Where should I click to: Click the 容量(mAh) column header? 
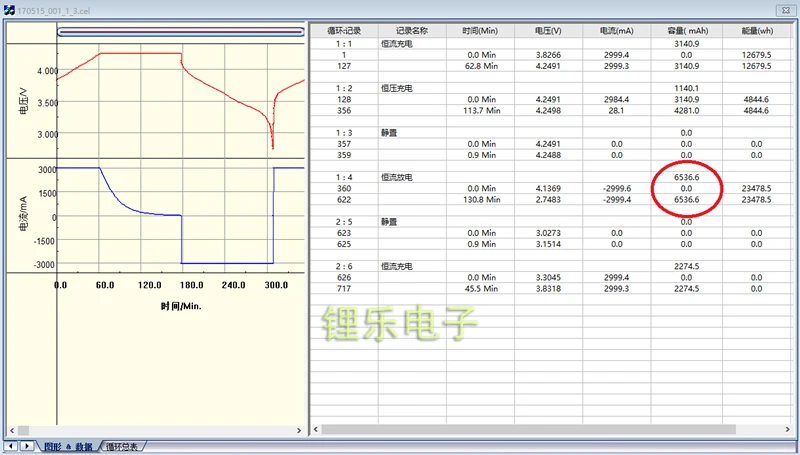click(x=687, y=31)
